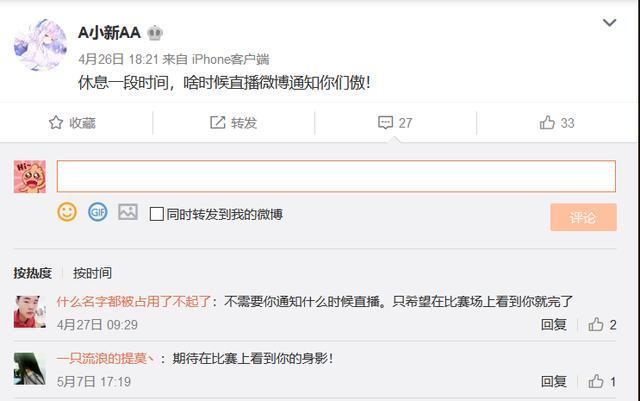The image size is (640, 401).
Task: Click inside the comment text box
Action: tap(335, 176)
